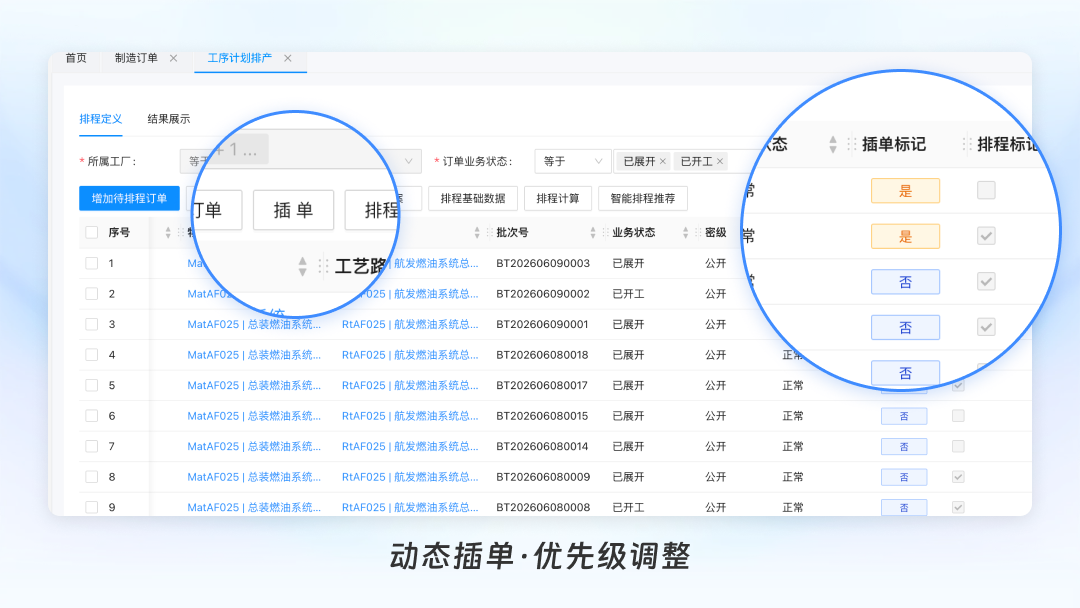Screen dimensions: 1080x608
Task: Click 排程计算 button
Action: click(x=558, y=198)
